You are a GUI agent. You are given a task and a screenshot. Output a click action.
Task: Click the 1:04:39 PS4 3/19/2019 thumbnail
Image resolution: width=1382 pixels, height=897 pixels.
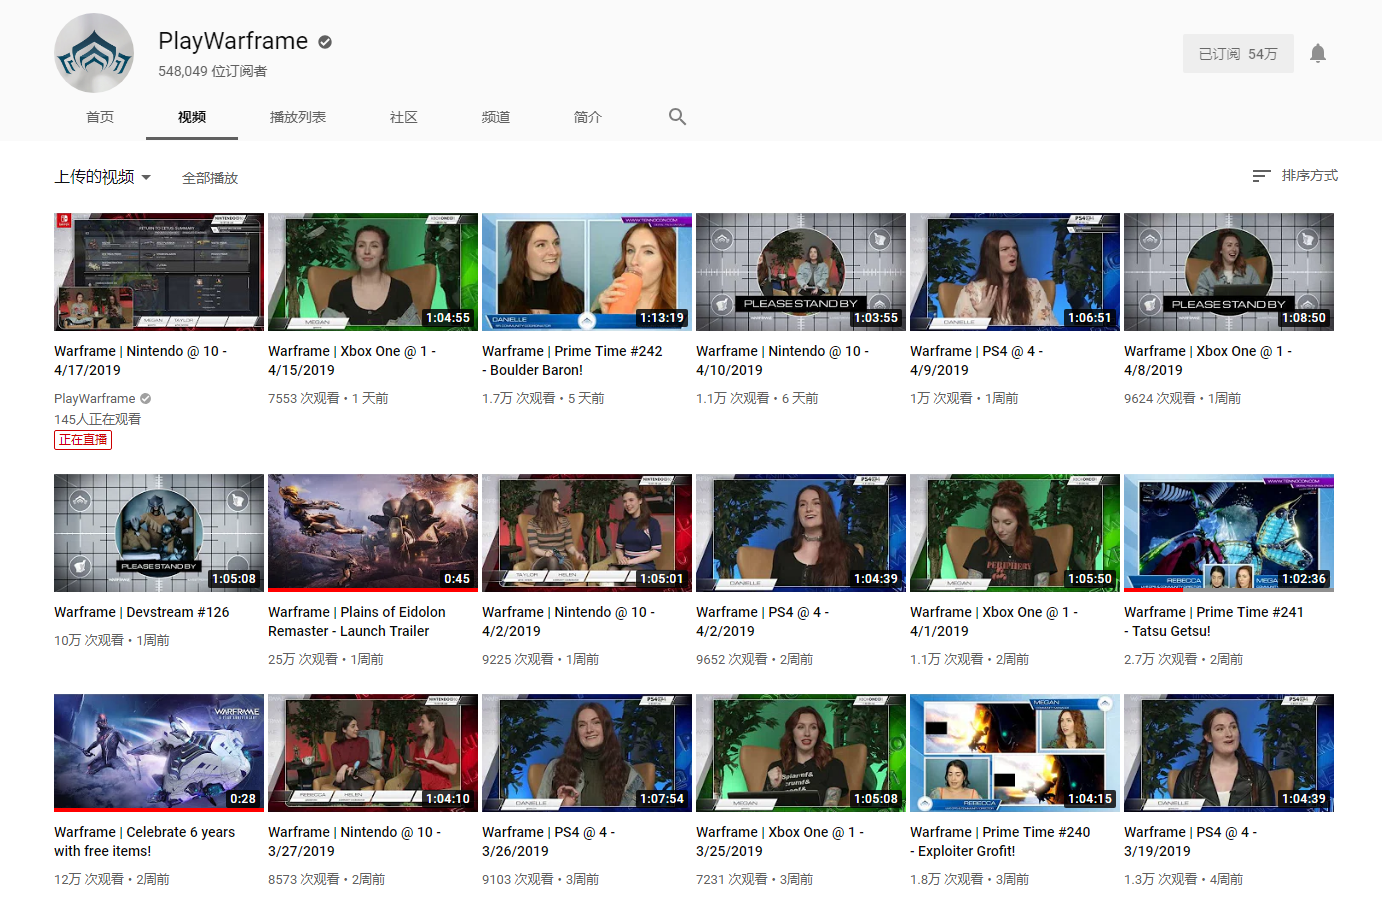click(x=1229, y=753)
